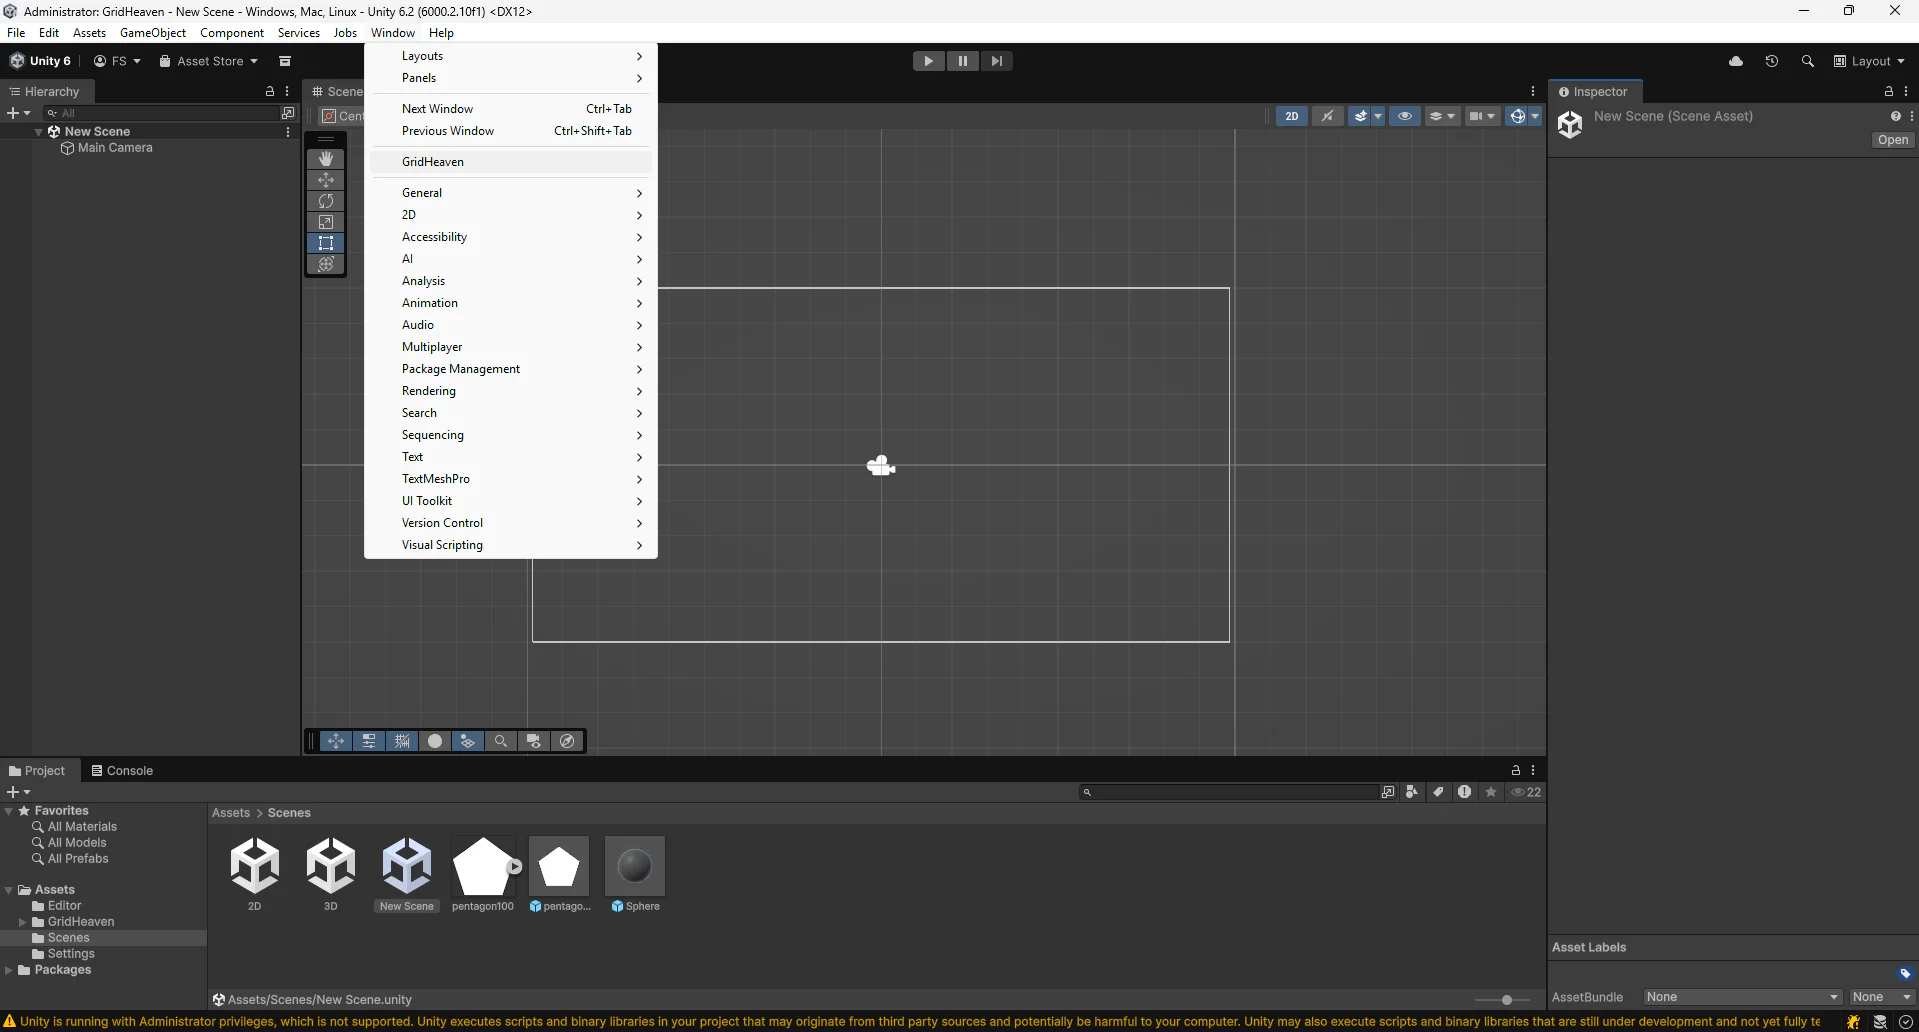Image resolution: width=1919 pixels, height=1032 pixels.
Task: Open the Unity cloud services icon
Action: 1736,61
